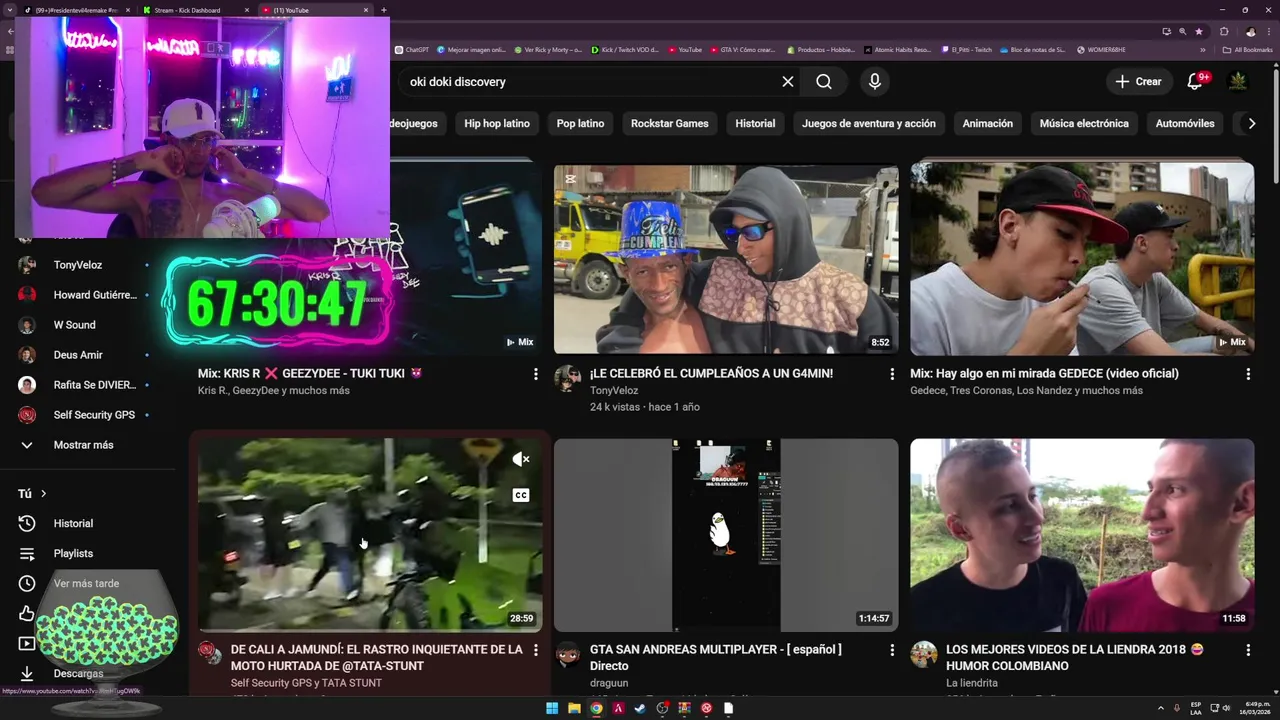Viewport: 1280px width, 720px height.
Task: Open a new browser tab with the plus
Action: [x=384, y=10]
